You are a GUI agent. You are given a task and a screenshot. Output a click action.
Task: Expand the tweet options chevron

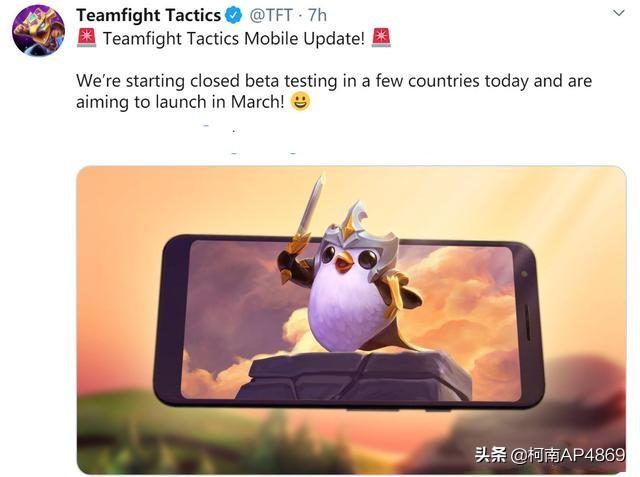point(619,13)
